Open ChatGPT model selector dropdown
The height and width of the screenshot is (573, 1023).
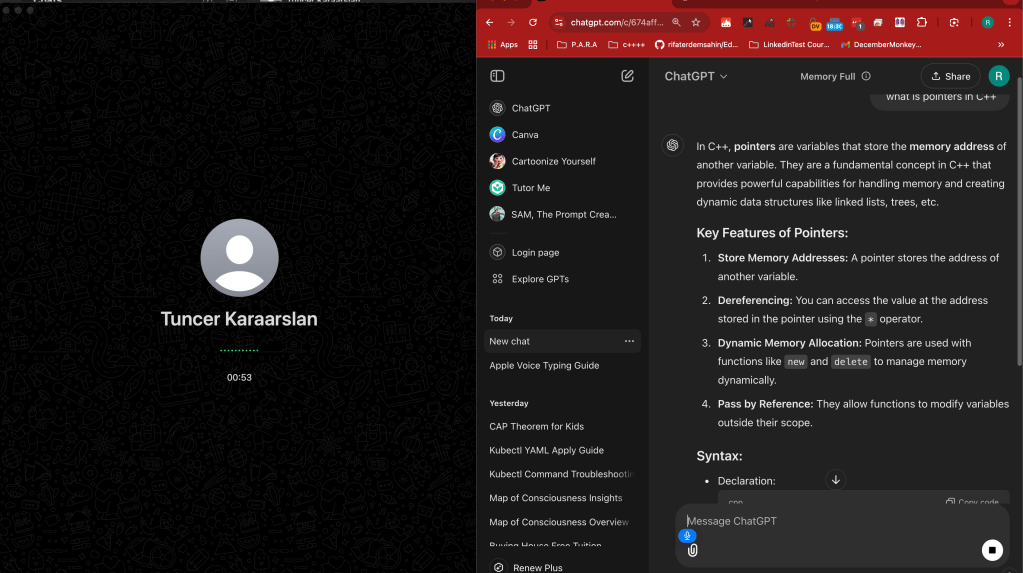pyautogui.click(x=695, y=76)
